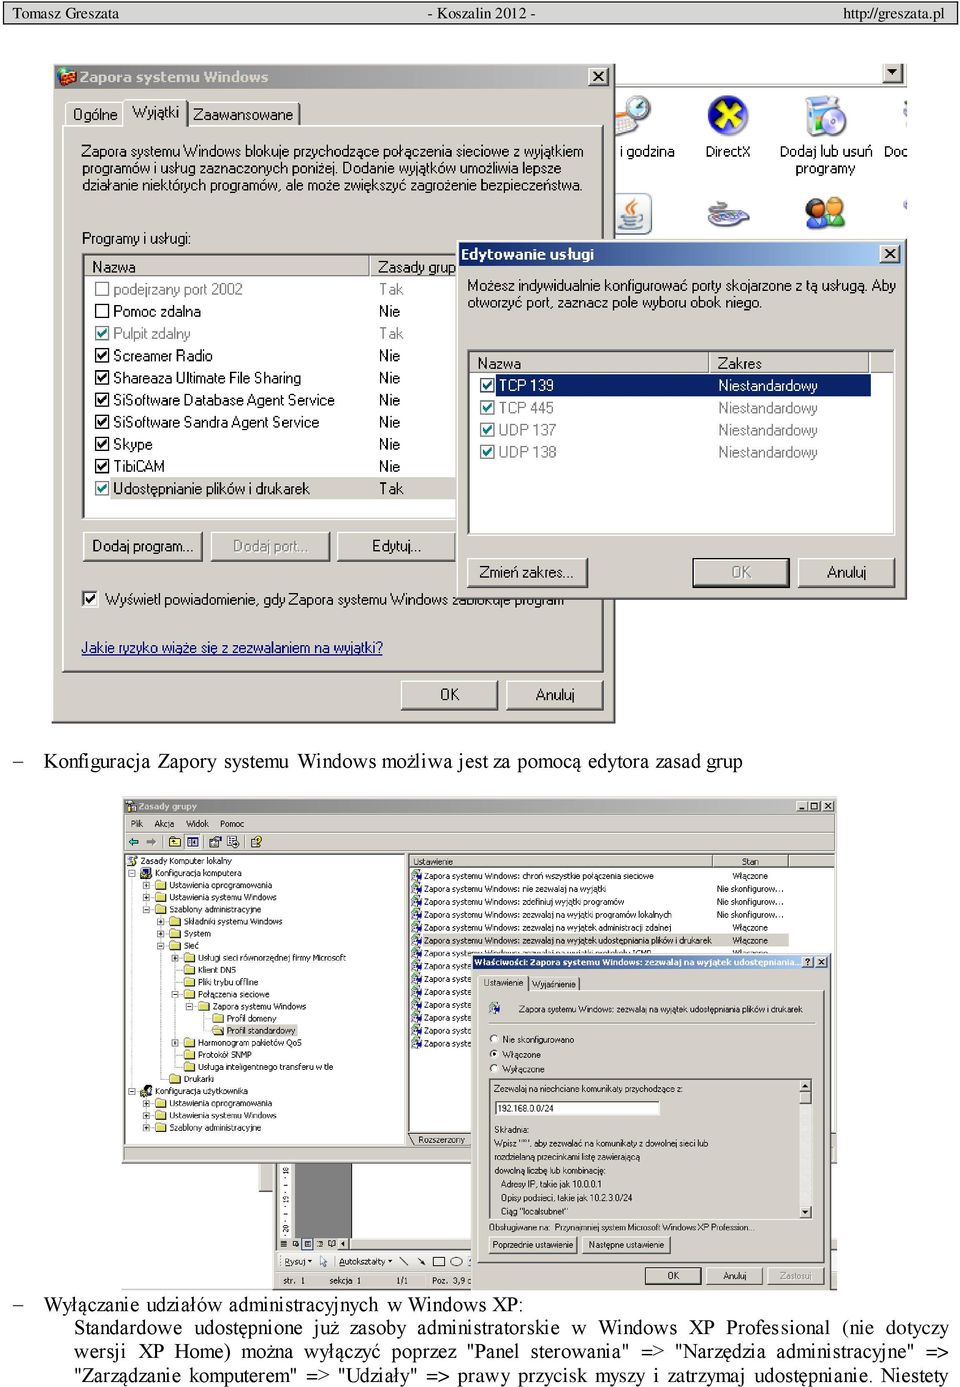Click the Konfiguracja użytkownika user icon

coord(146,1091)
